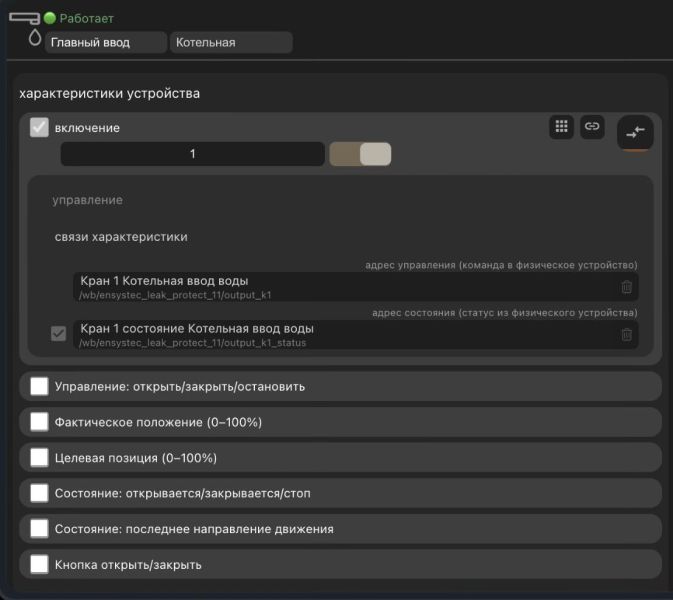Enable Целевая позиция (0–100%) checkbox
Image resolution: width=673 pixels, height=600 pixels.
tap(39, 458)
